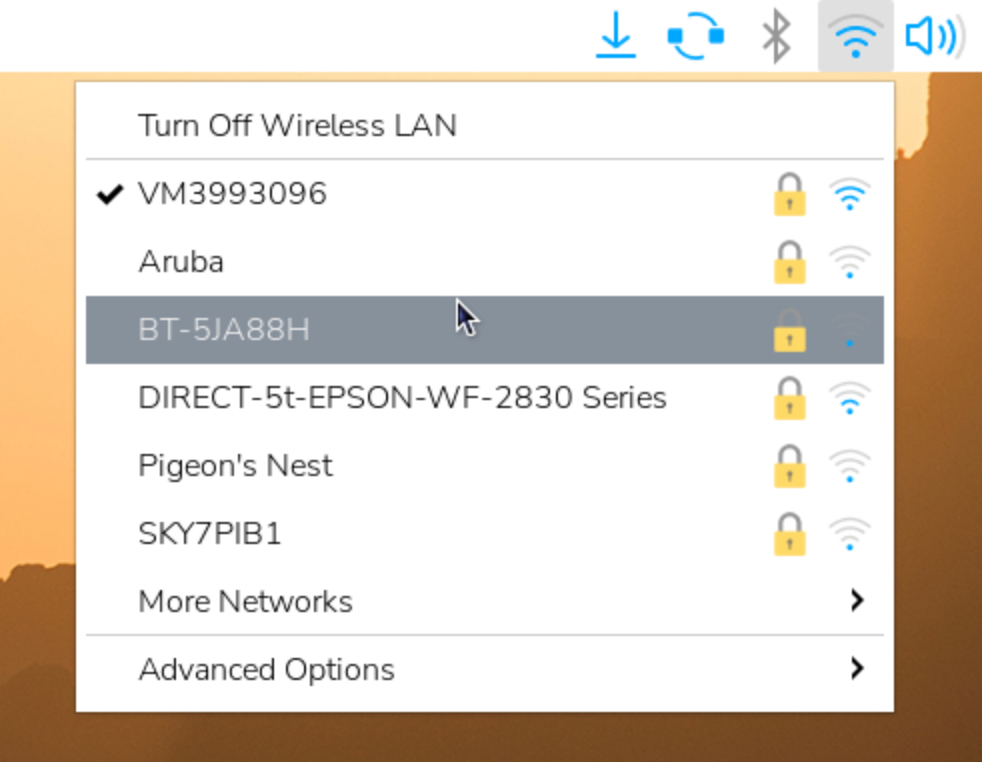This screenshot has width=982, height=762.
Task: Open the network connection tray icon
Action: [695, 36]
